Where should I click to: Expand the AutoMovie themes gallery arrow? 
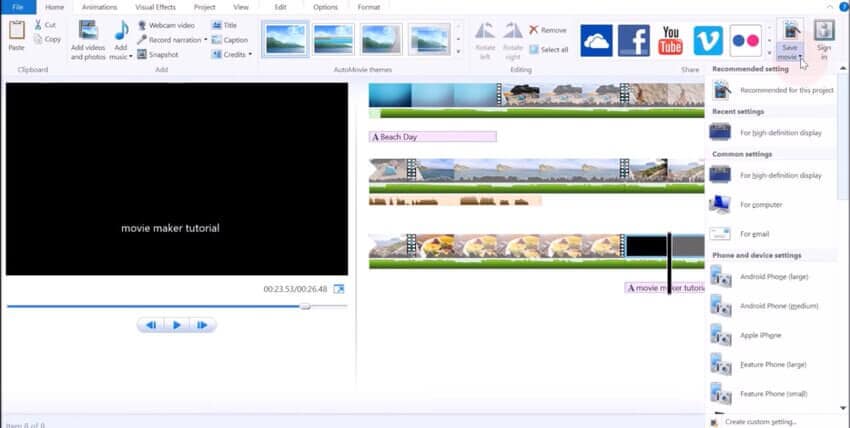pyautogui.click(x=459, y=52)
